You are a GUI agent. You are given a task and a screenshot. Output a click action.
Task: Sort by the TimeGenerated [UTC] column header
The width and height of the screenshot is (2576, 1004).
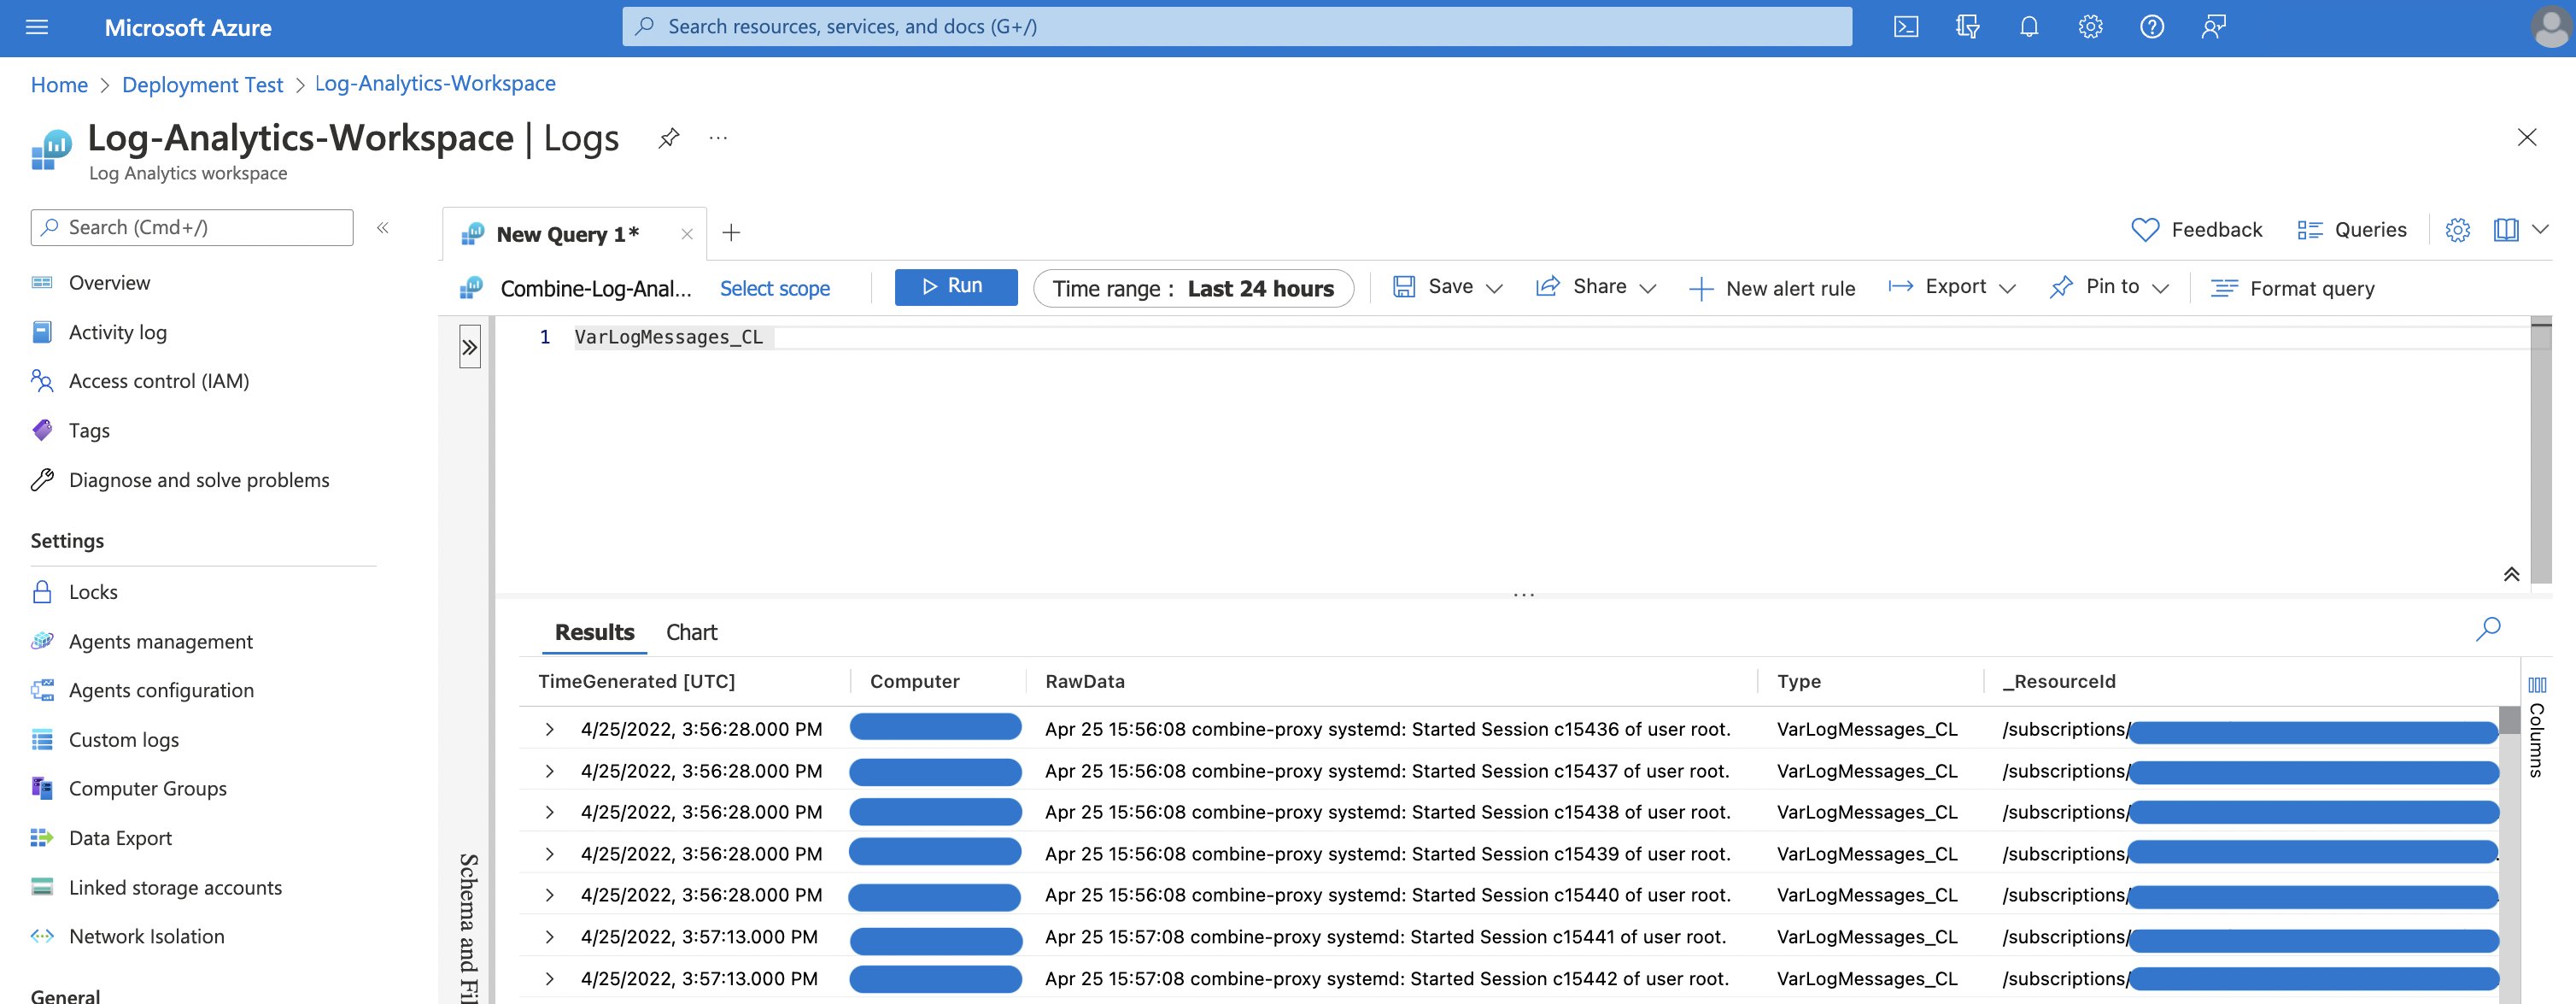[x=636, y=681]
